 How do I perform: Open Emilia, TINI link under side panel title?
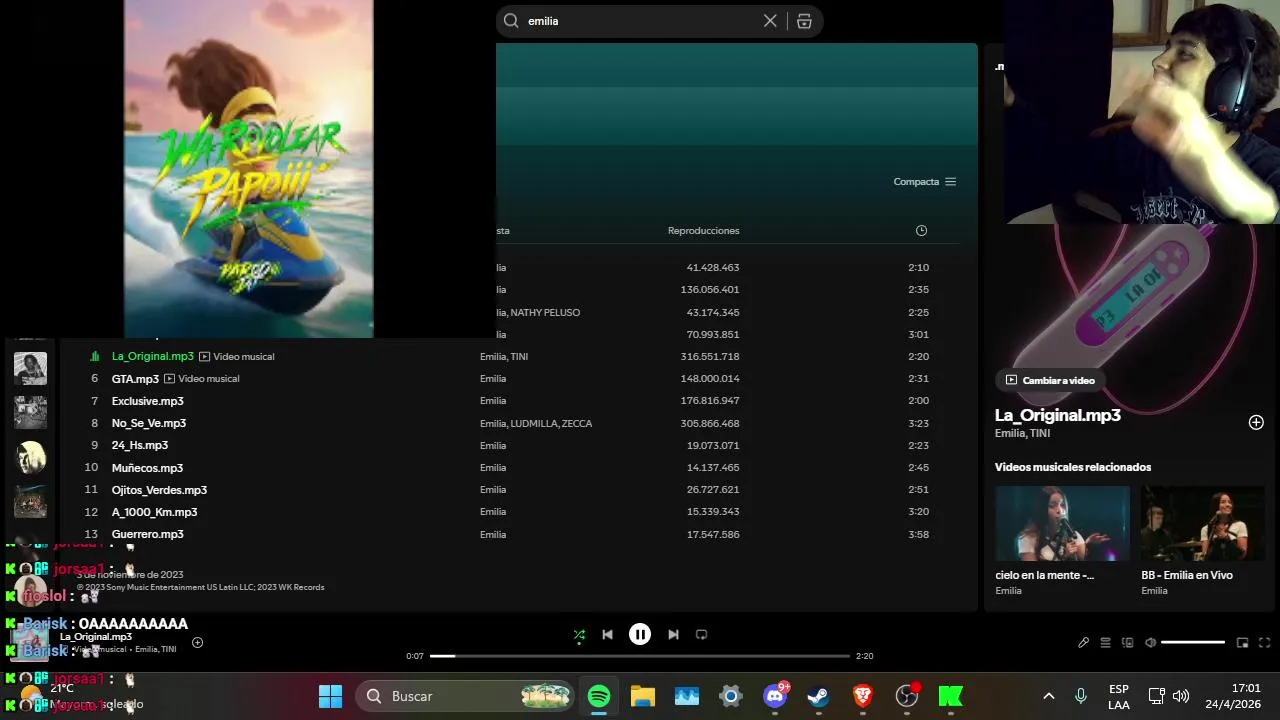pos(1022,433)
